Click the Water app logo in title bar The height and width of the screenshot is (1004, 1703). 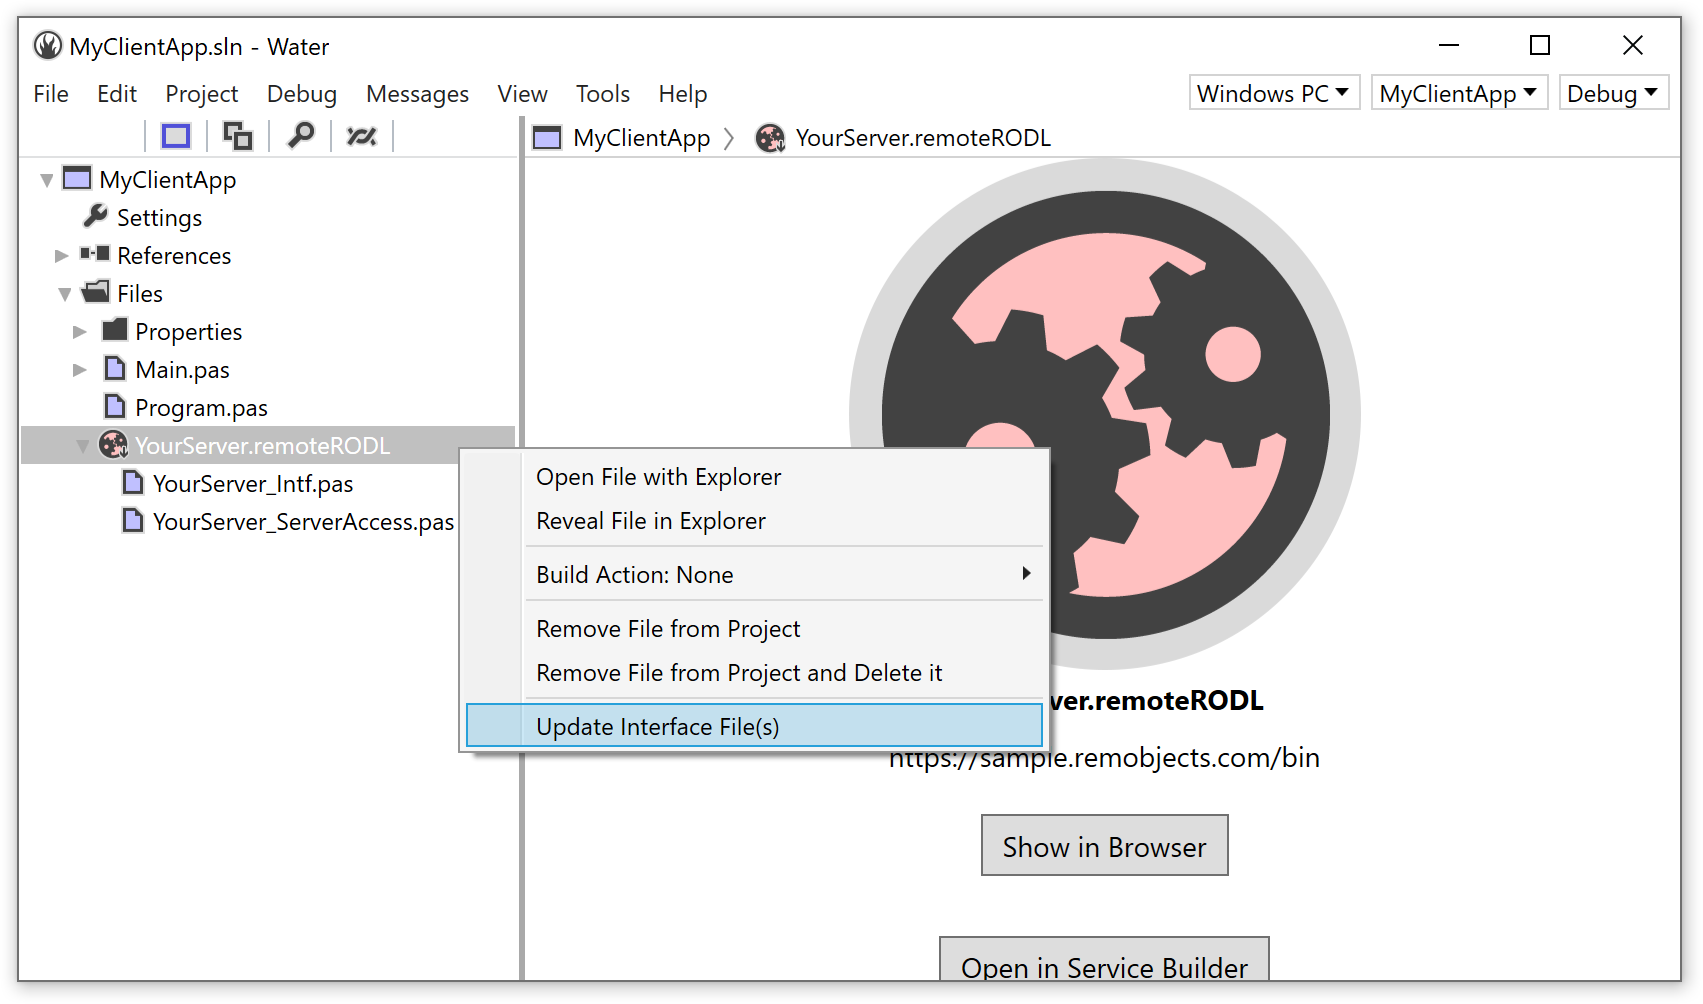click(x=47, y=46)
